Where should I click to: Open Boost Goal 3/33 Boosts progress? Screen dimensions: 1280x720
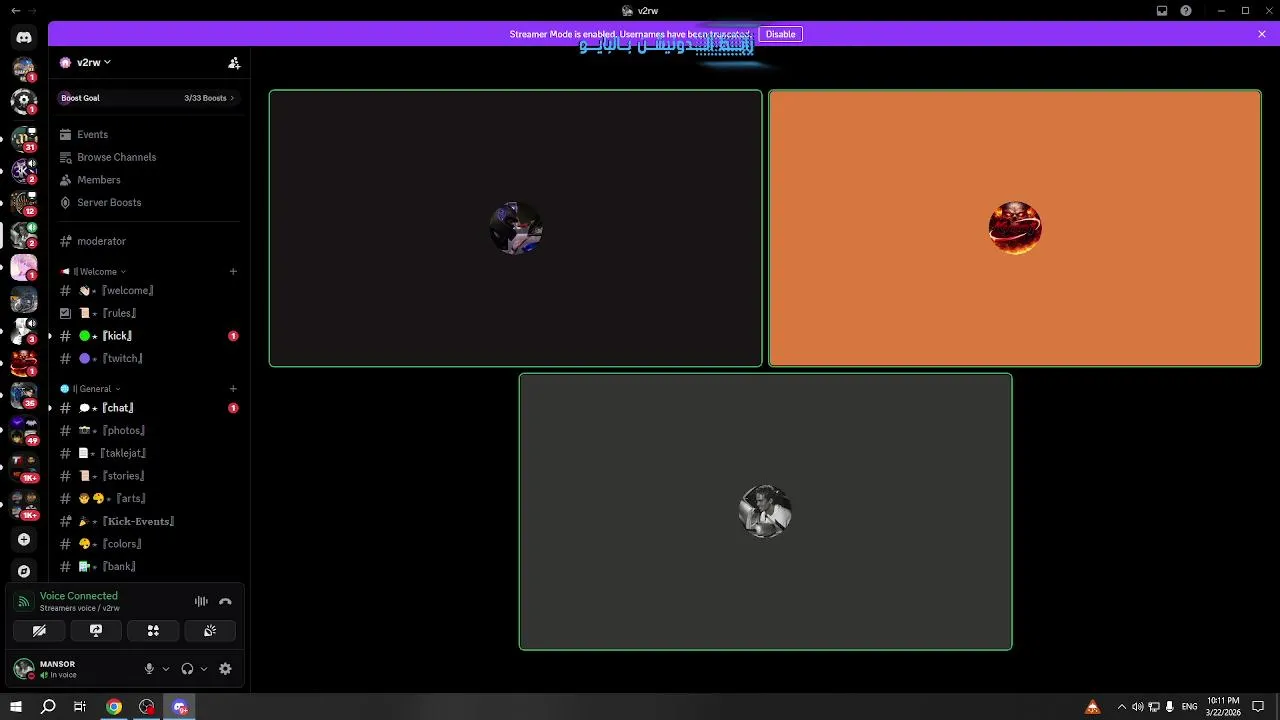click(147, 98)
